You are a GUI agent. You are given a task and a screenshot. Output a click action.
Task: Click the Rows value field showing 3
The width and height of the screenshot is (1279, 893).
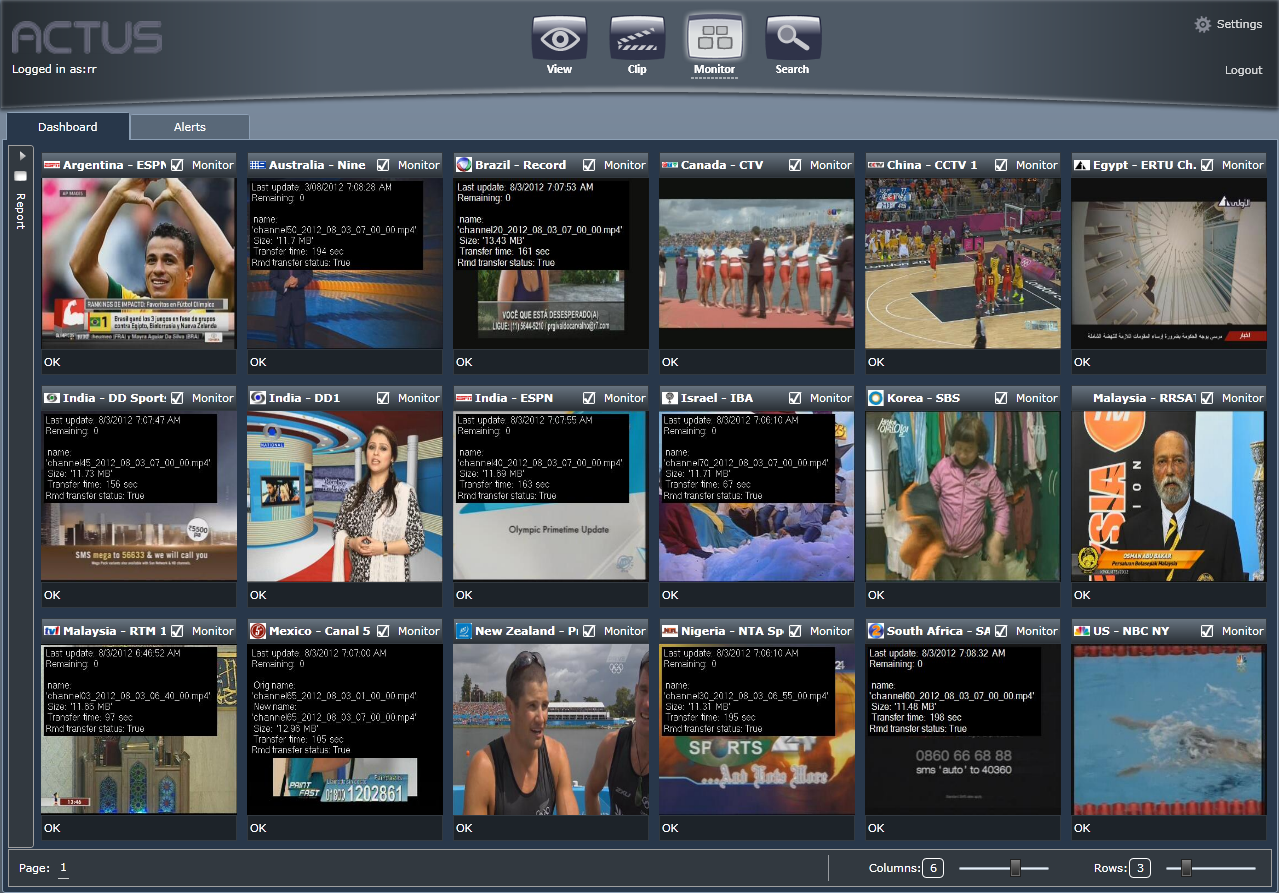(1139, 868)
